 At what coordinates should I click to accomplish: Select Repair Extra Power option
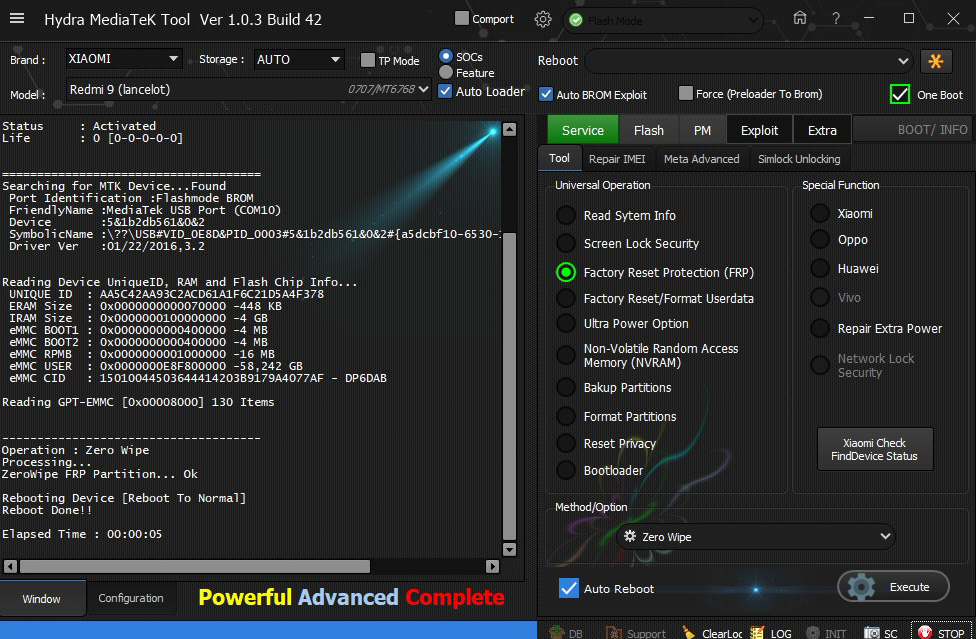coord(820,328)
